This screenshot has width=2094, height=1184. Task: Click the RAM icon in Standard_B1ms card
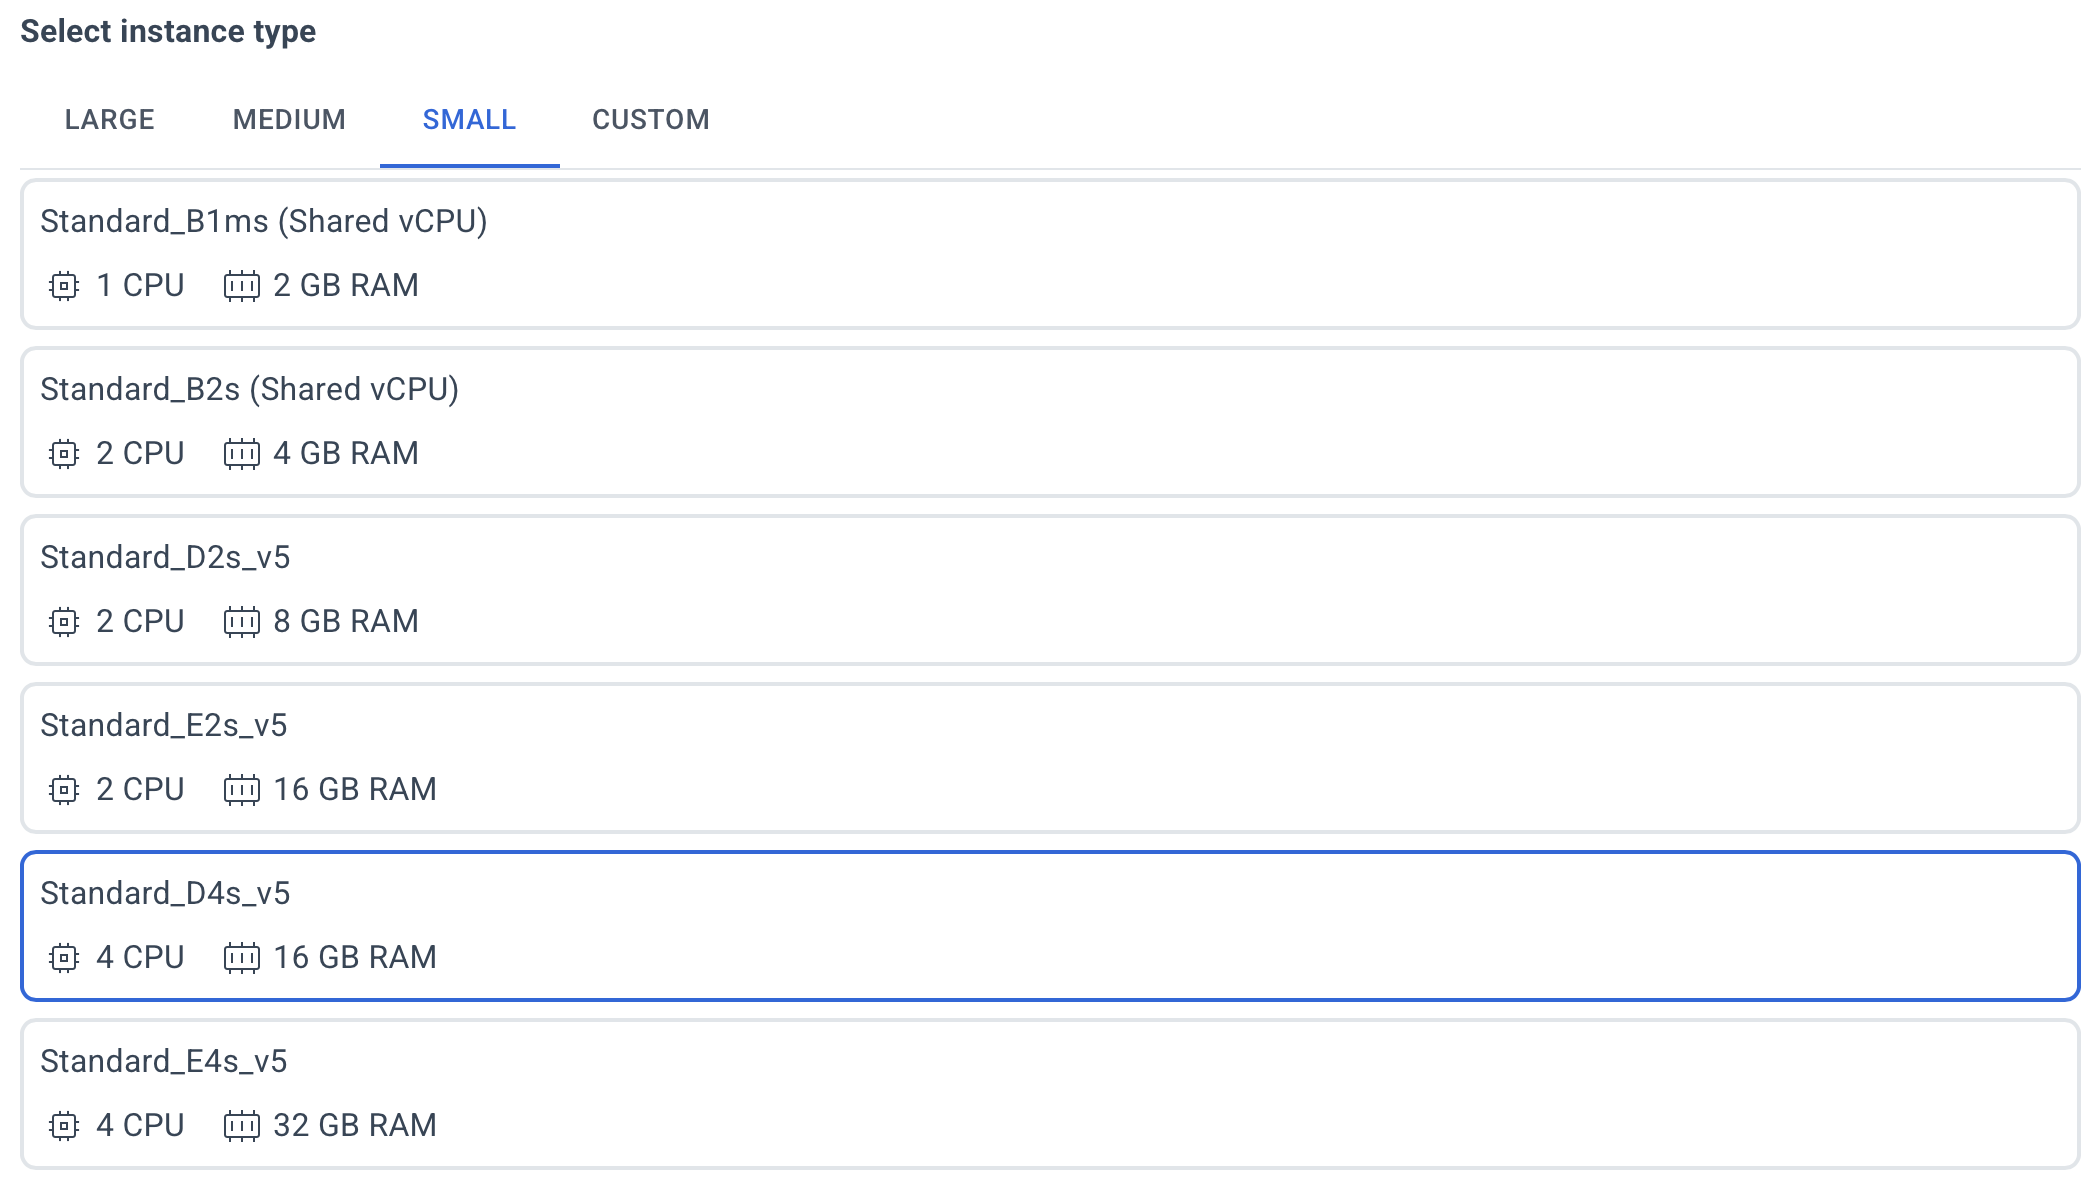click(x=241, y=286)
